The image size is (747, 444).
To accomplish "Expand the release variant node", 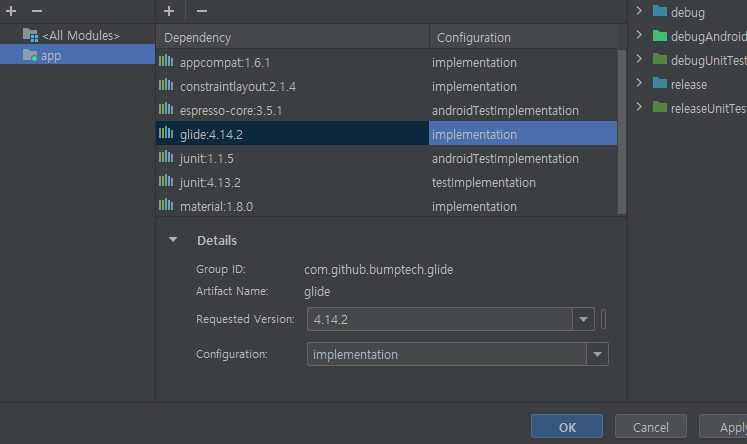I will [639, 83].
